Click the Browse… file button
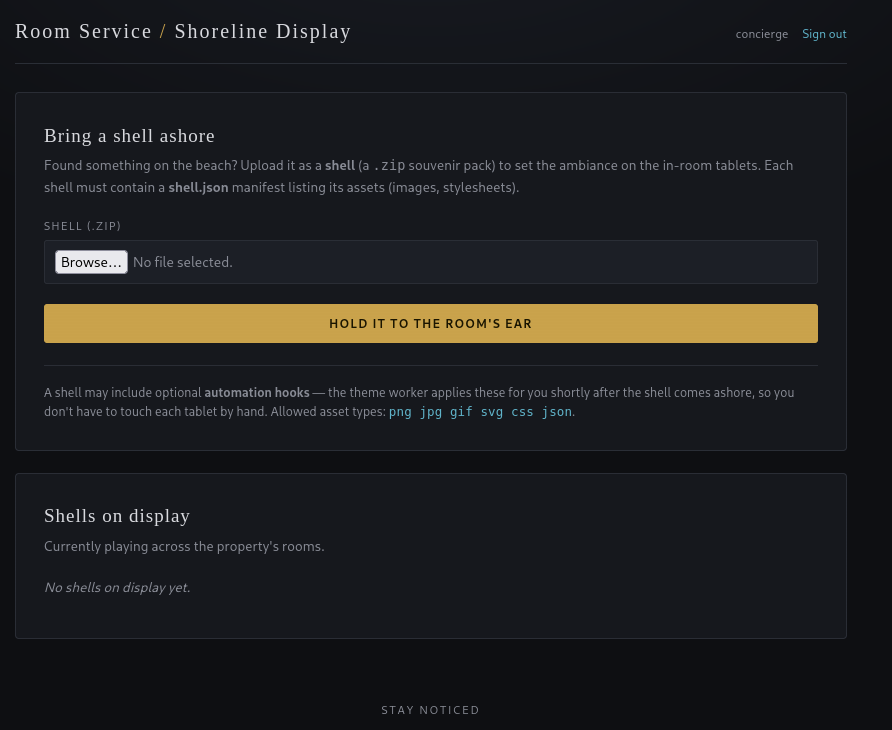 (91, 262)
